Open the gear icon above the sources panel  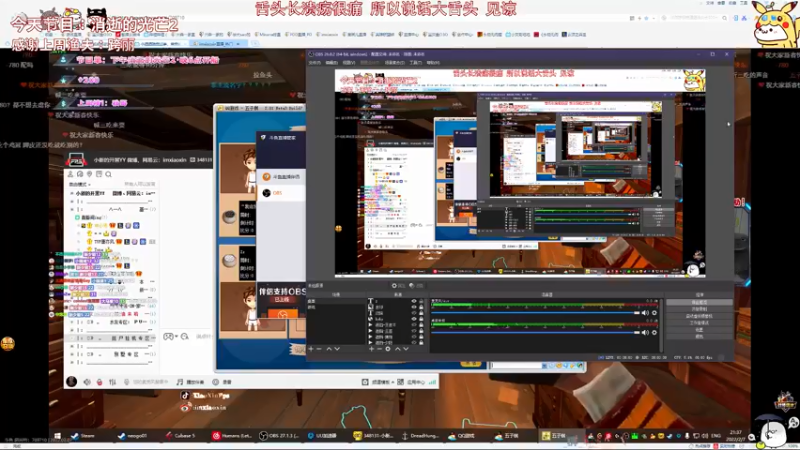(x=394, y=286)
